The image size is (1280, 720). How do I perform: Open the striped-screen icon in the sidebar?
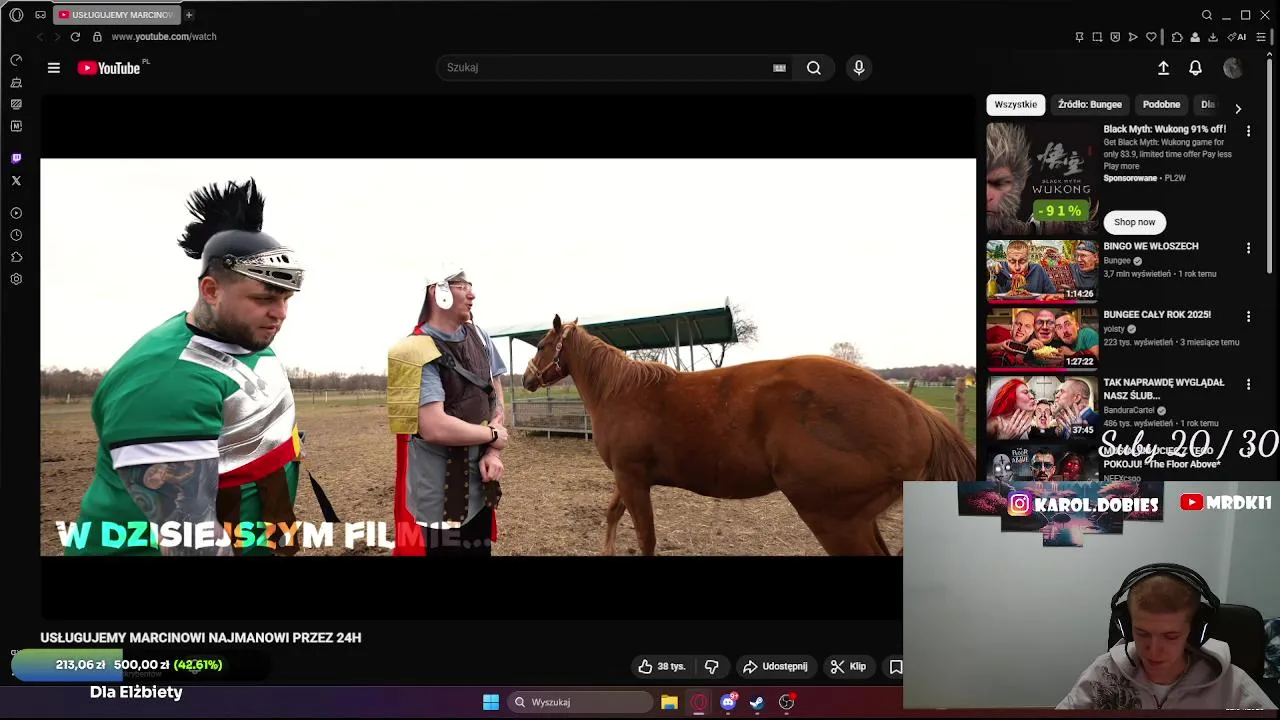coord(16,104)
